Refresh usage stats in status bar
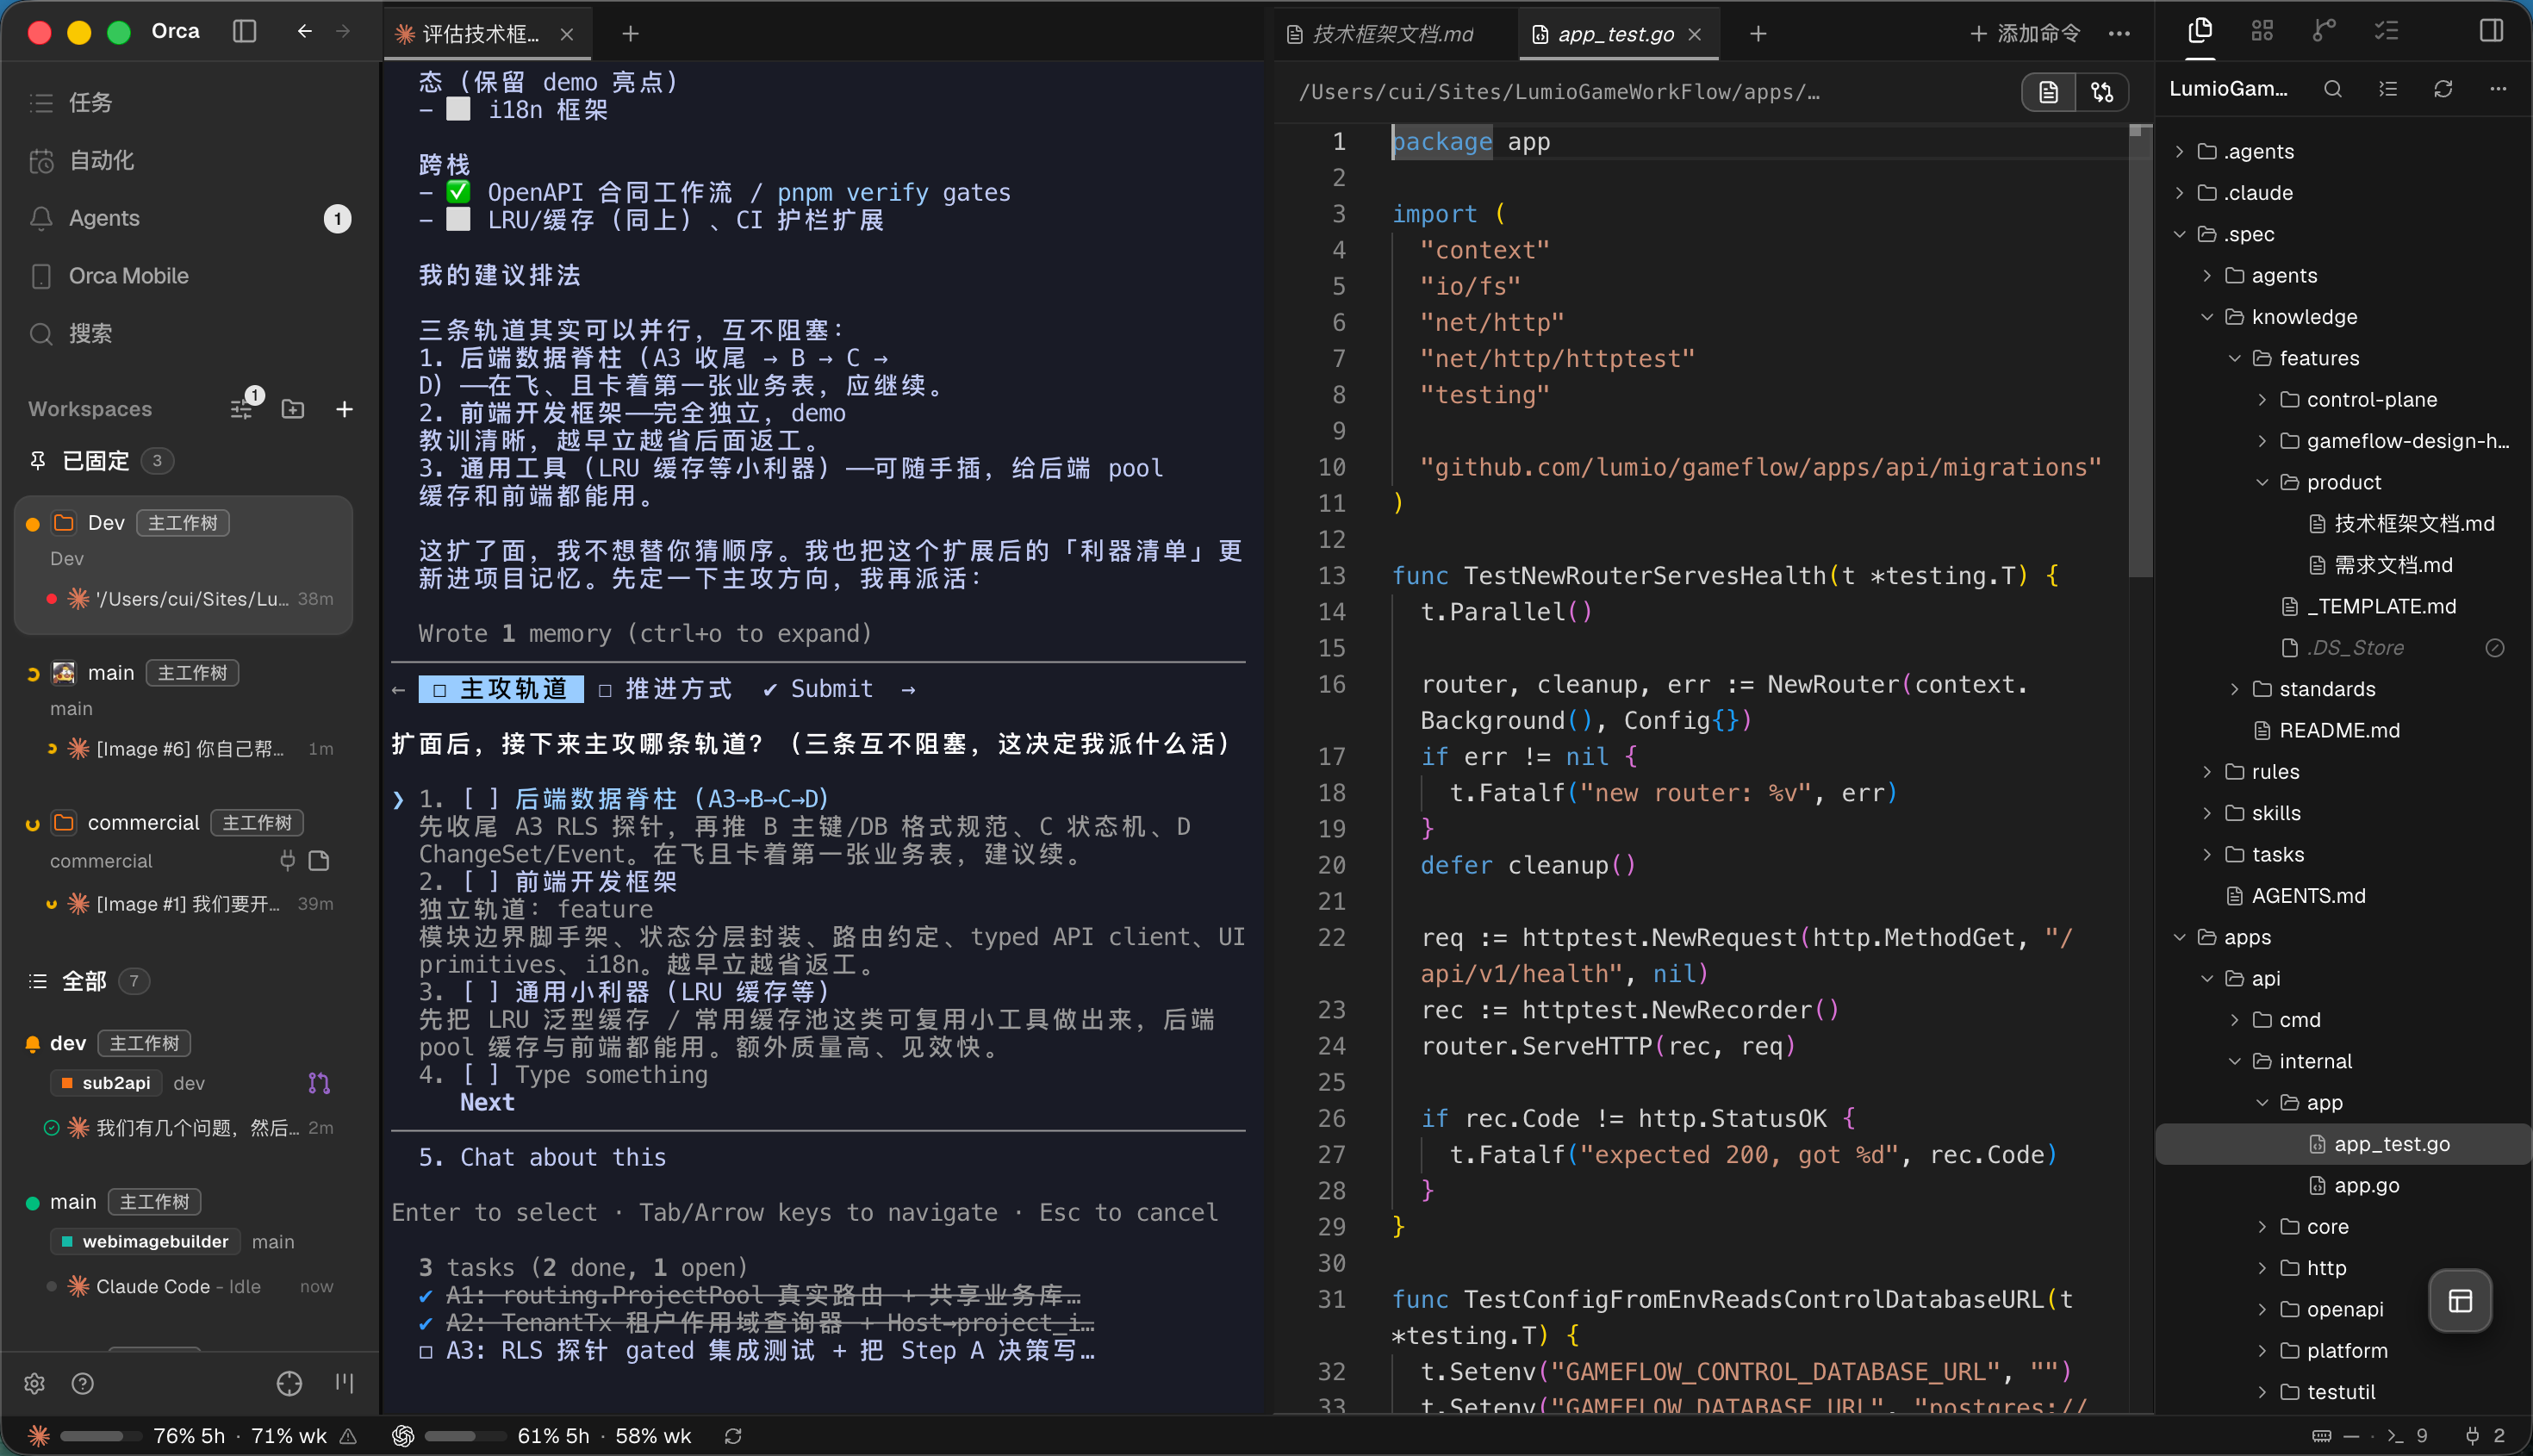Screen dimensions: 2533x1456 coord(733,1436)
